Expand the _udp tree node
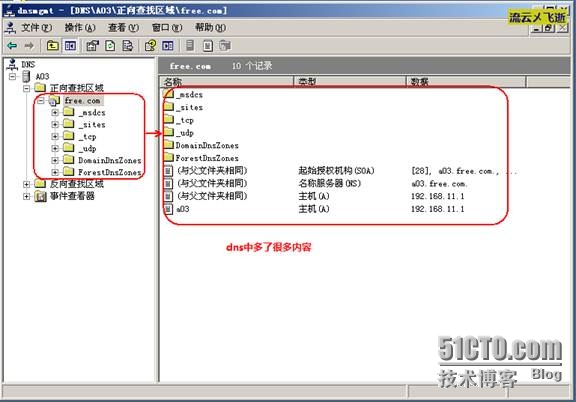576x402 pixels. coord(55,148)
